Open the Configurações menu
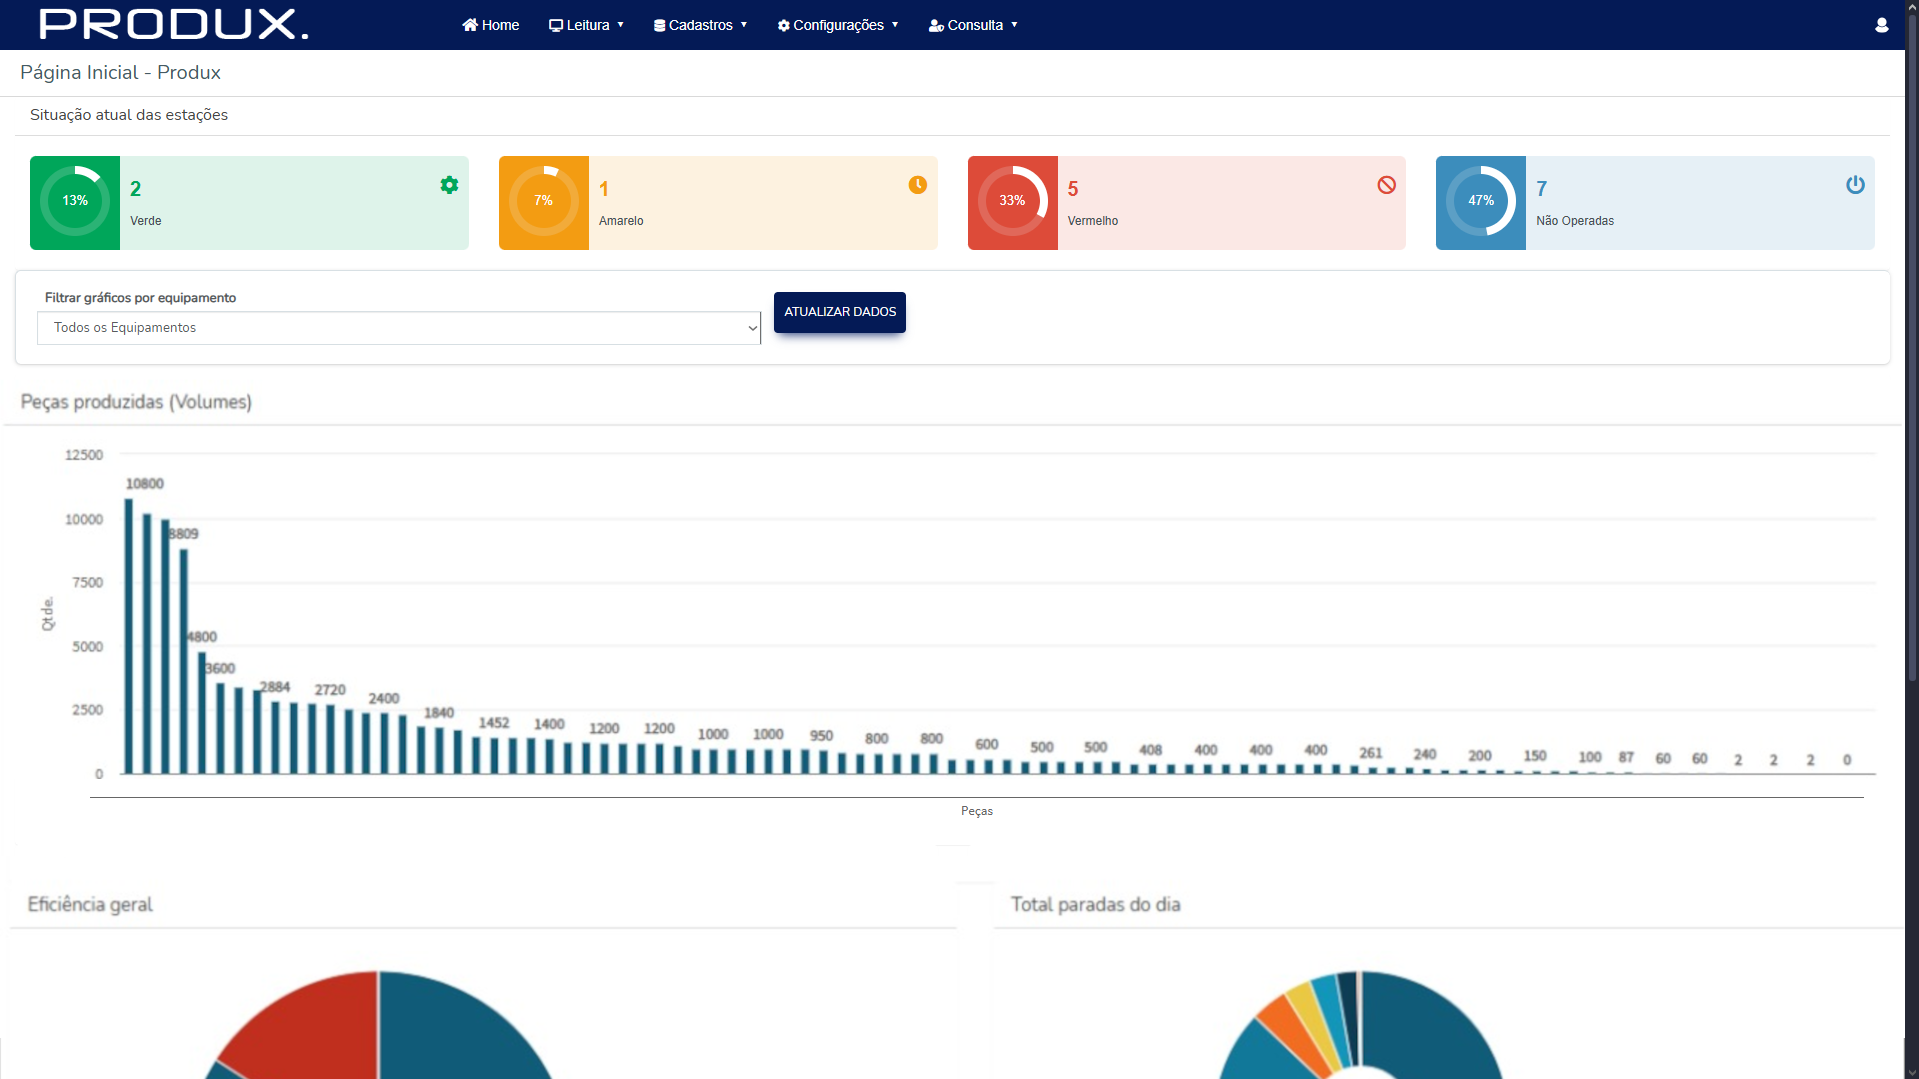Viewport: 1919px width, 1079px height. [838, 25]
